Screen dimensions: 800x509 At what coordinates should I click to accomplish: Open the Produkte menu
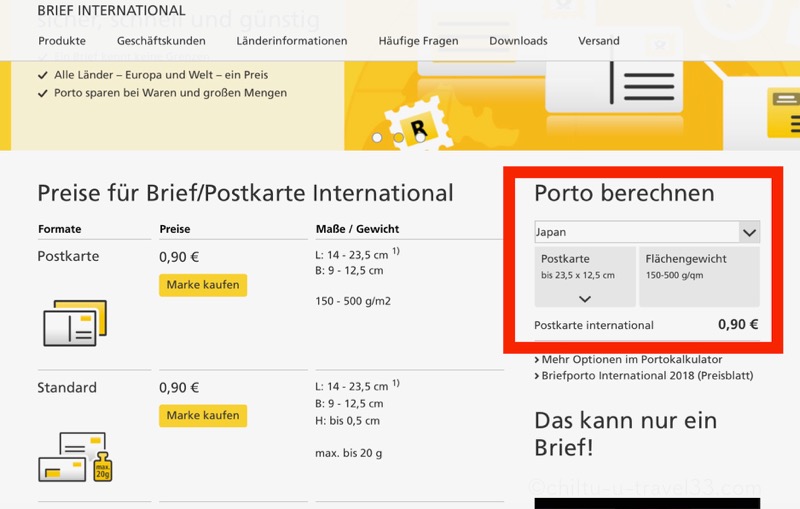[62, 41]
